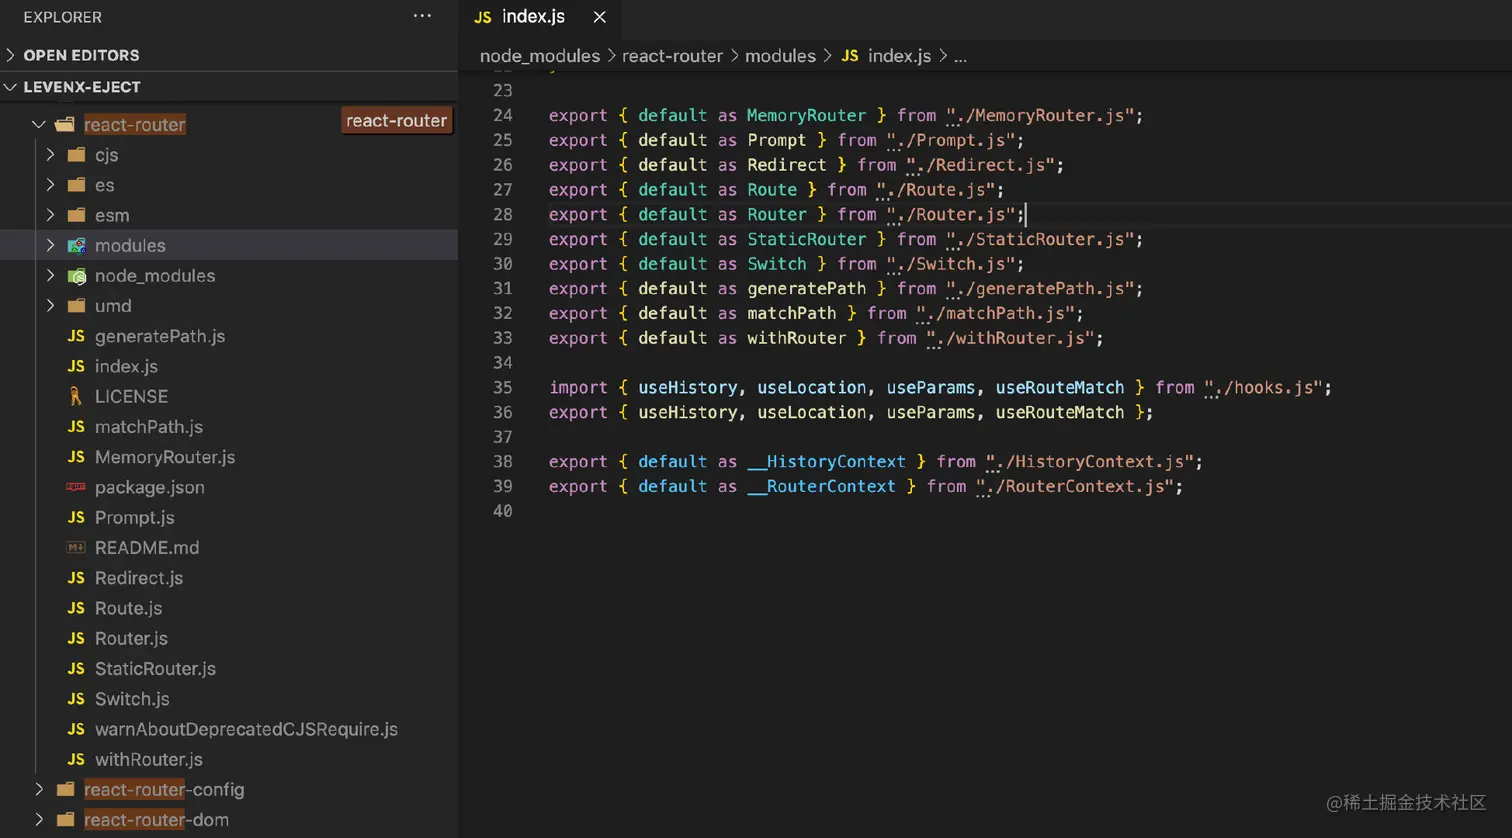Open Router.js in the file tree

click(x=131, y=638)
